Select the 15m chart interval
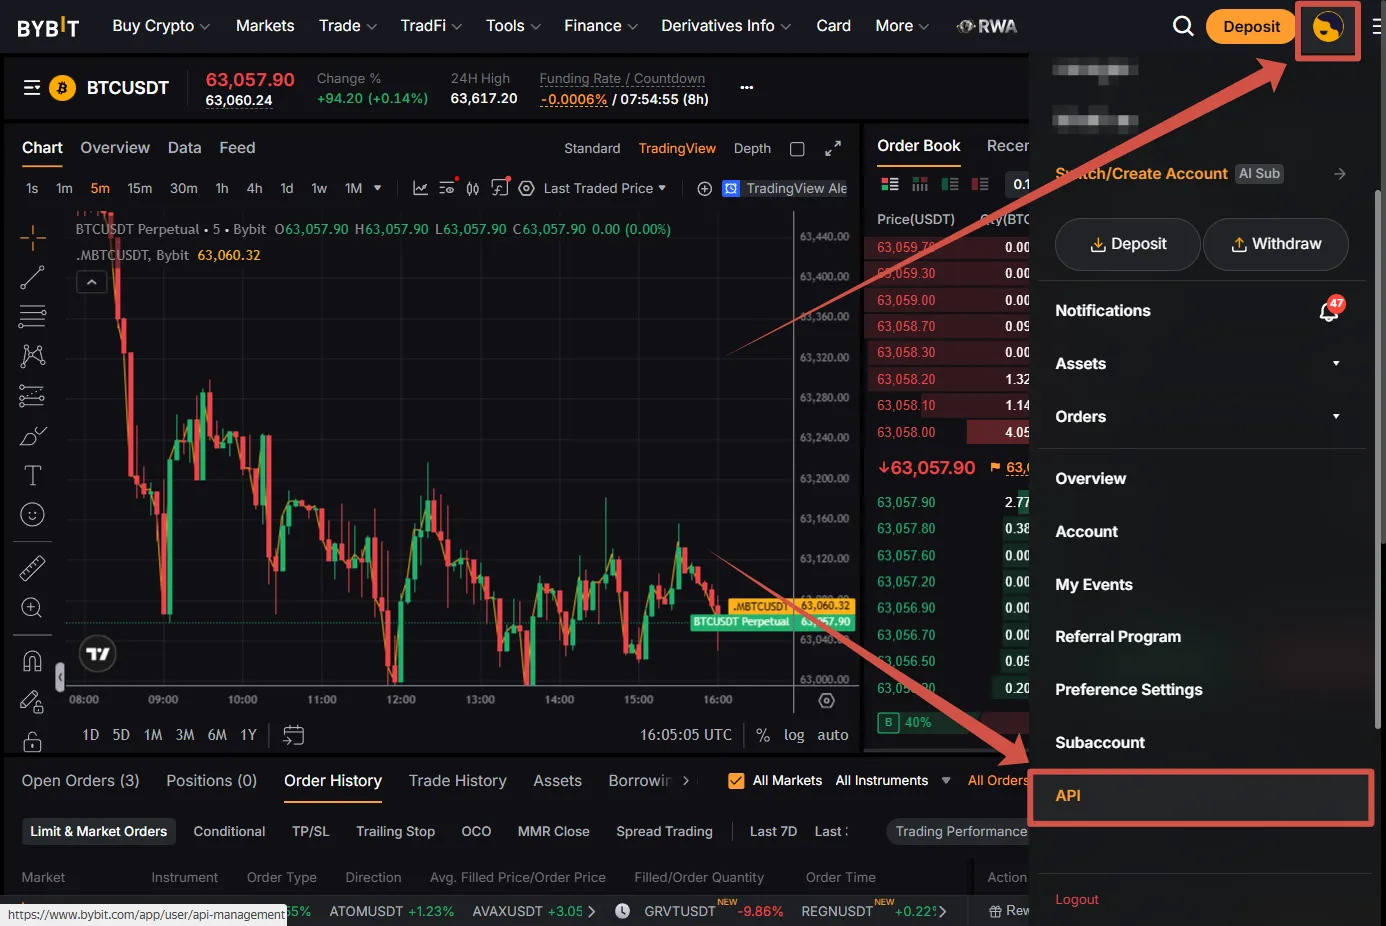Image resolution: width=1386 pixels, height=926 pixels. [x=140, y=188]
